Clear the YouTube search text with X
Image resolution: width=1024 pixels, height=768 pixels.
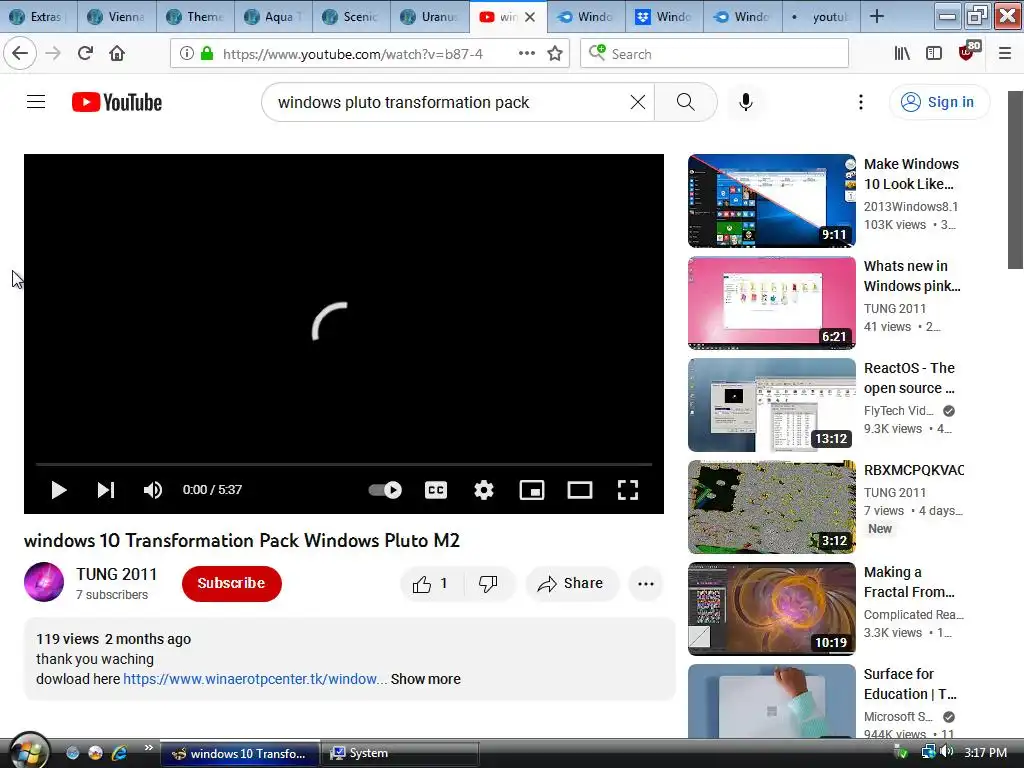click(x=637, y=102)
